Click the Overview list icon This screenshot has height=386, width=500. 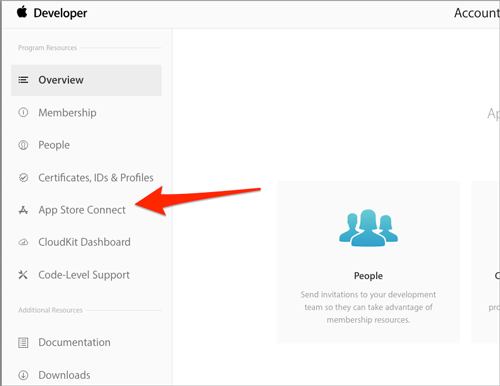tap(23, 80)
